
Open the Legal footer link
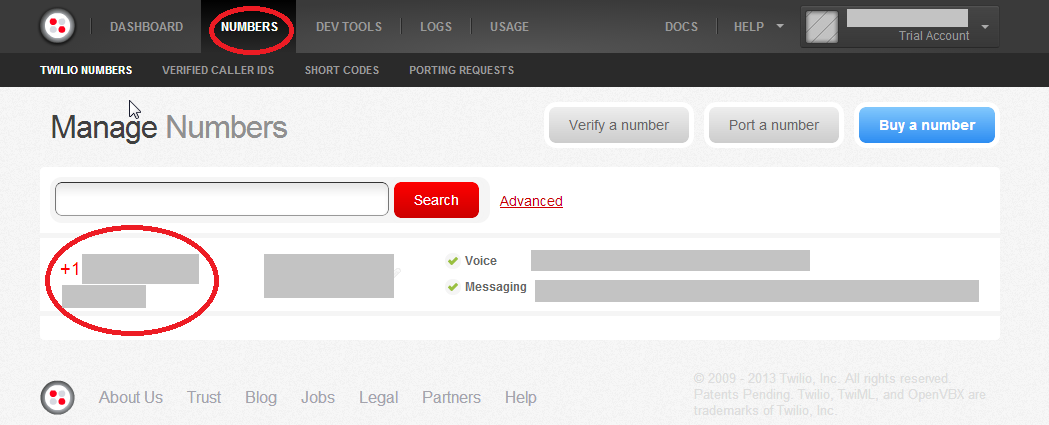(379, 398)
